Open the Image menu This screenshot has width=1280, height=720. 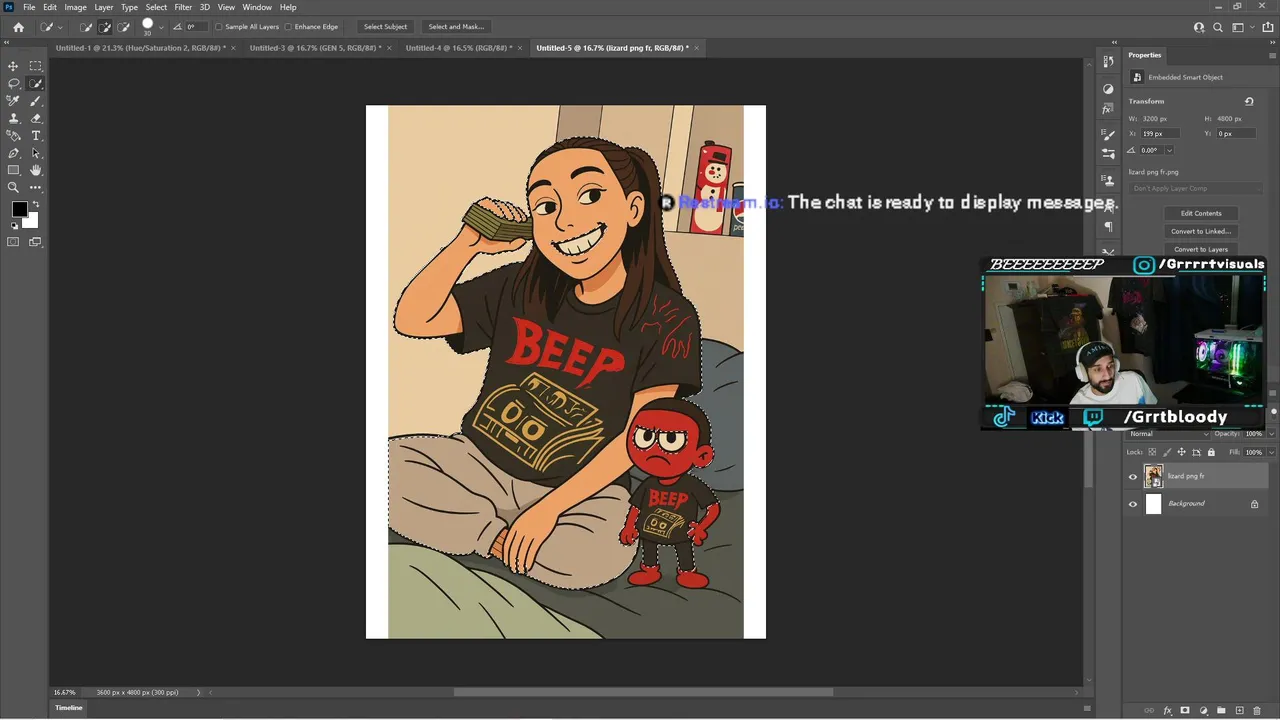click(75, 7)
